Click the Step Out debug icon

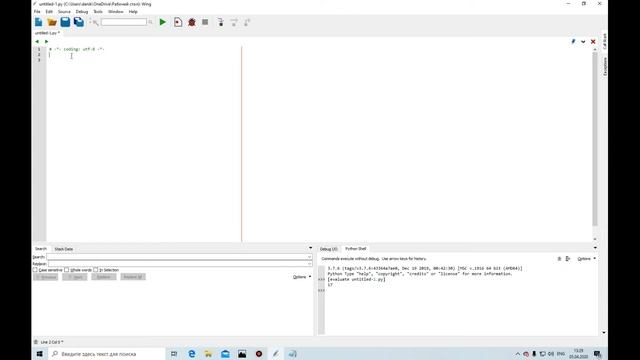tap(247, 22)
